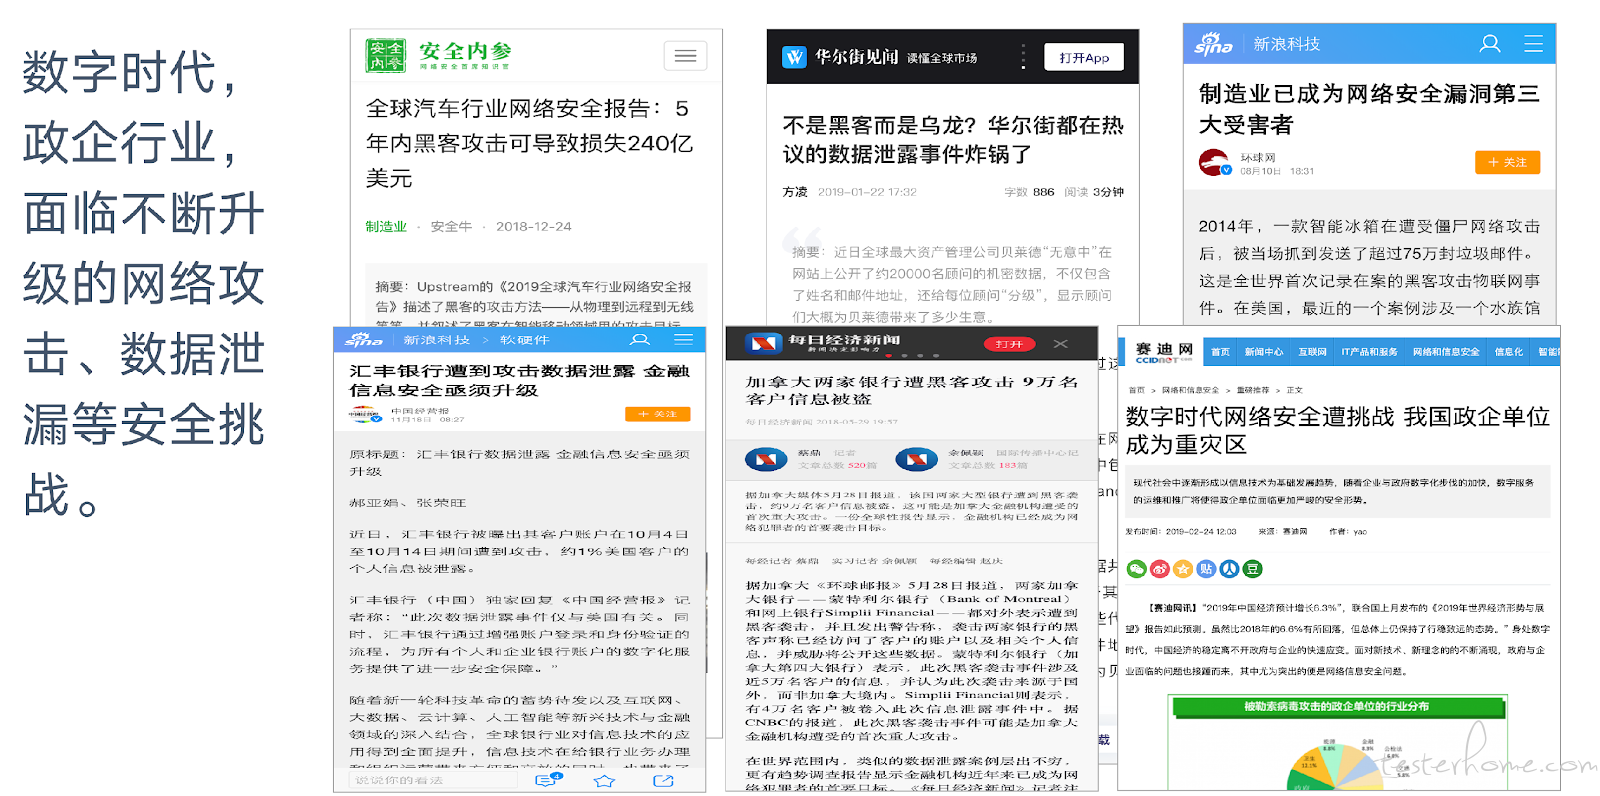Select 首页 tab in 赛迪网 navigation
The height and width of the screenshot is (796, 1600).
pyautogui.click(x=1220, y=352)
